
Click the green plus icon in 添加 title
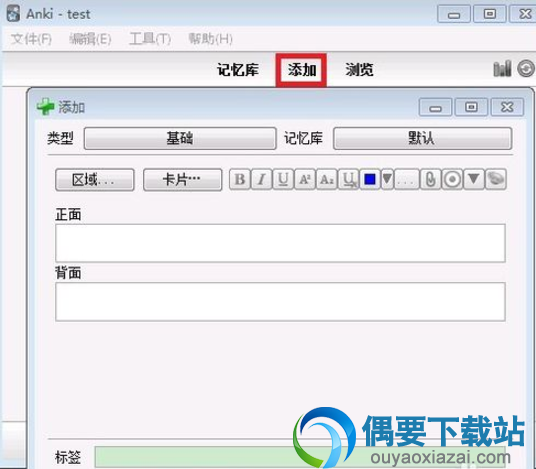(45, 107)
